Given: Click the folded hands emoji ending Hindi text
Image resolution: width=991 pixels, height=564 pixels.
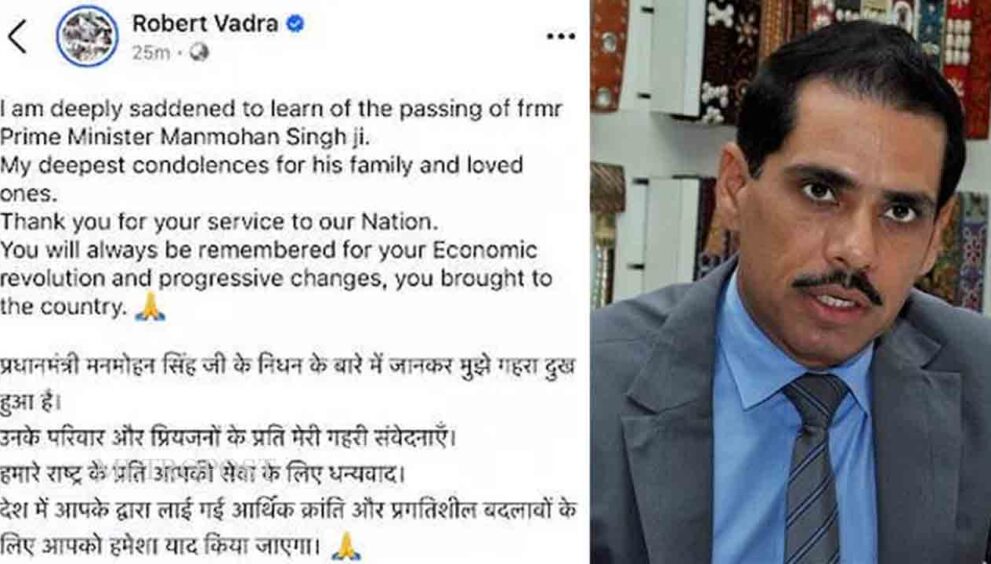Looking at the screenshot, I should (x=346, y=546).
